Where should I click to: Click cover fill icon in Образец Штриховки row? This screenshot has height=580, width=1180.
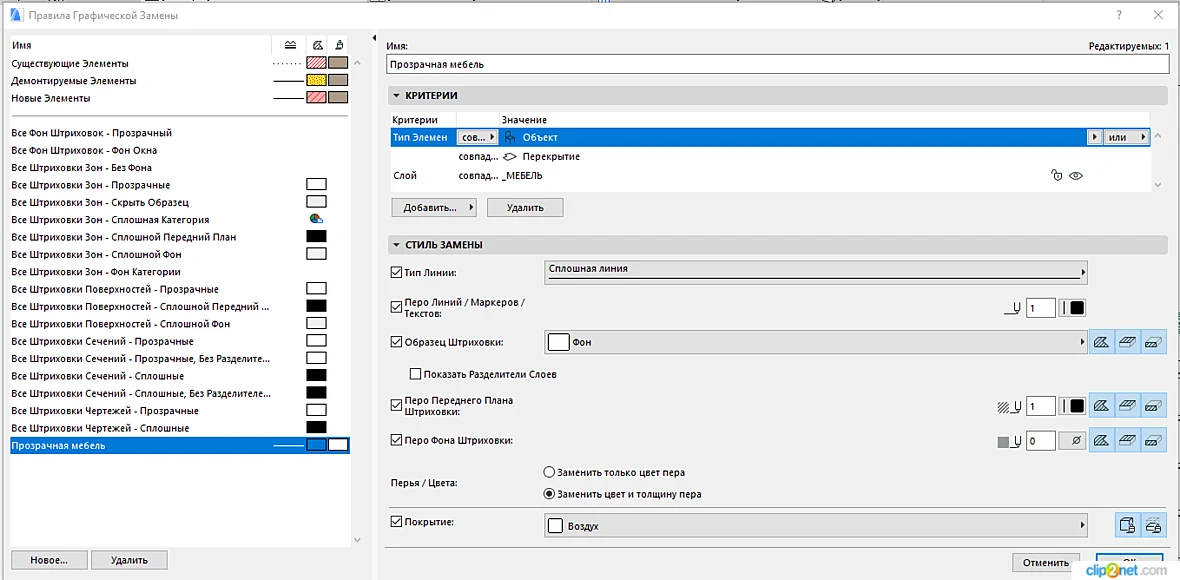pyautogui.click(x=1127, y=342)
